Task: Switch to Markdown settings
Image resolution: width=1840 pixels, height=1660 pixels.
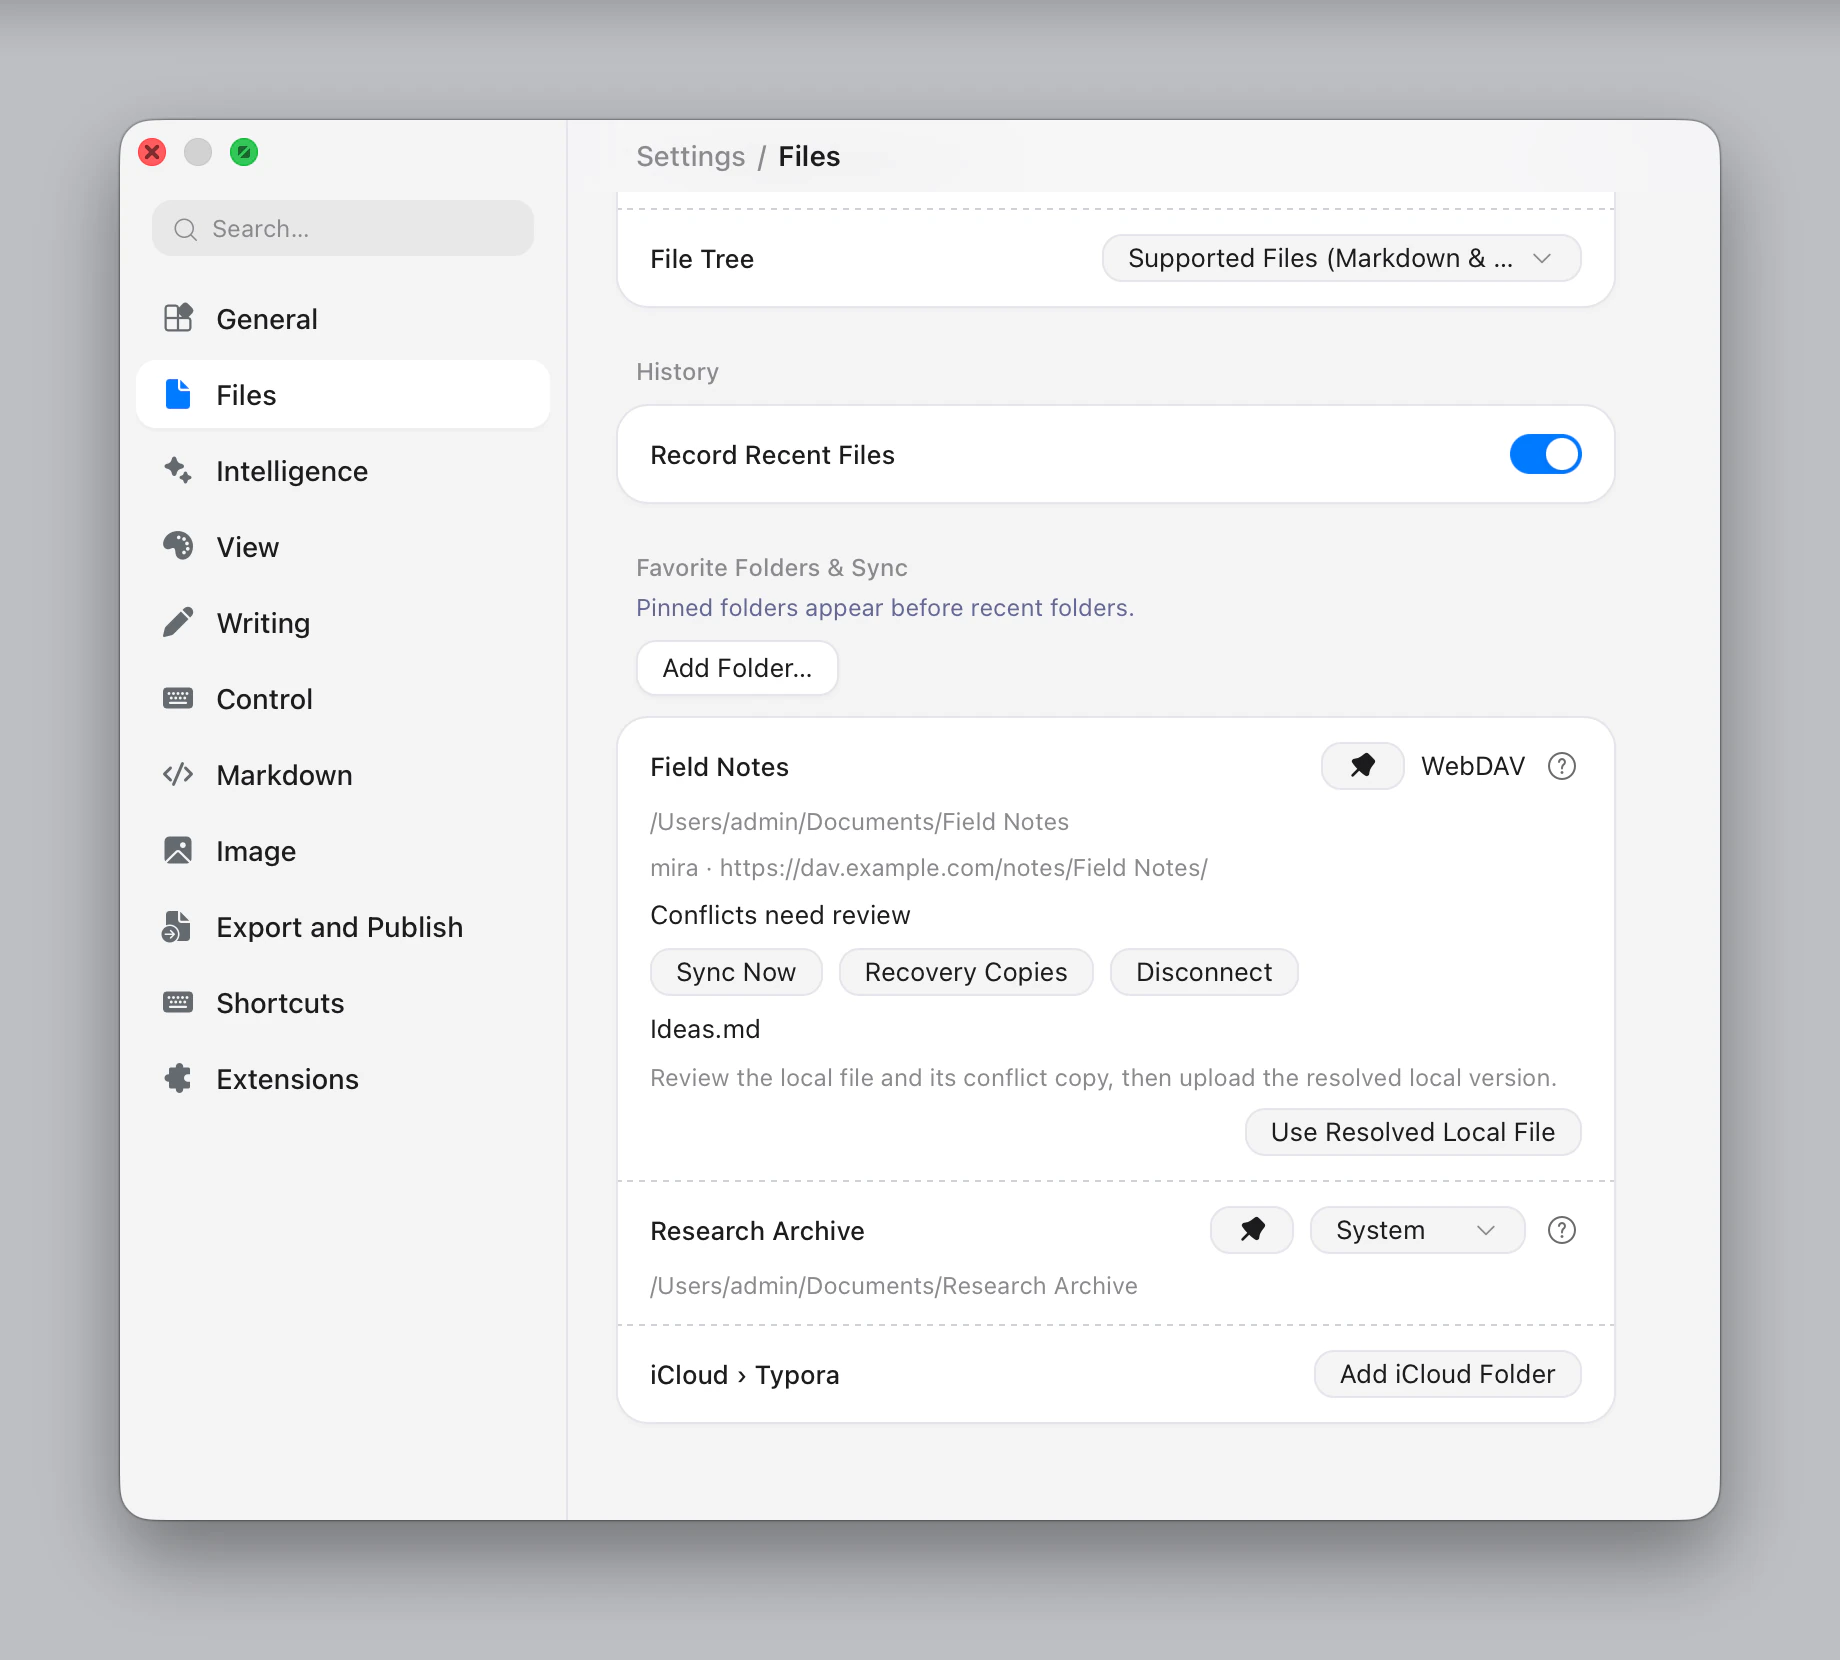Action: click(343, 774)
